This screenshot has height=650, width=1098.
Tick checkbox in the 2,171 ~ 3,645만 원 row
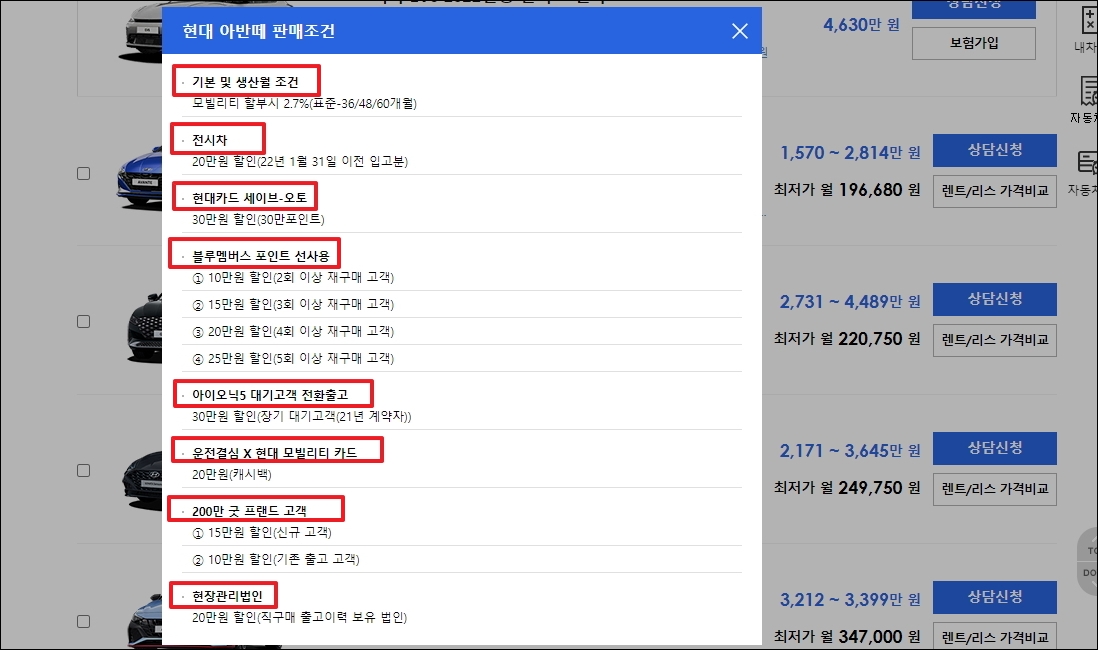[83, 471]
